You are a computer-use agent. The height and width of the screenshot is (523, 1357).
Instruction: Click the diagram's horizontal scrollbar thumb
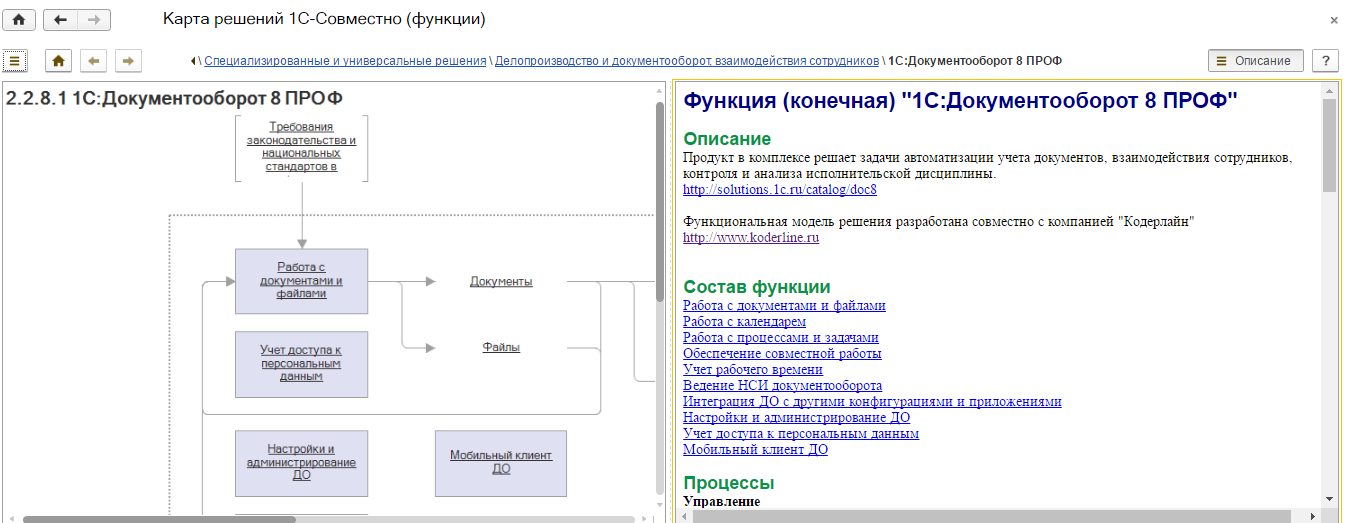[160, 519]
